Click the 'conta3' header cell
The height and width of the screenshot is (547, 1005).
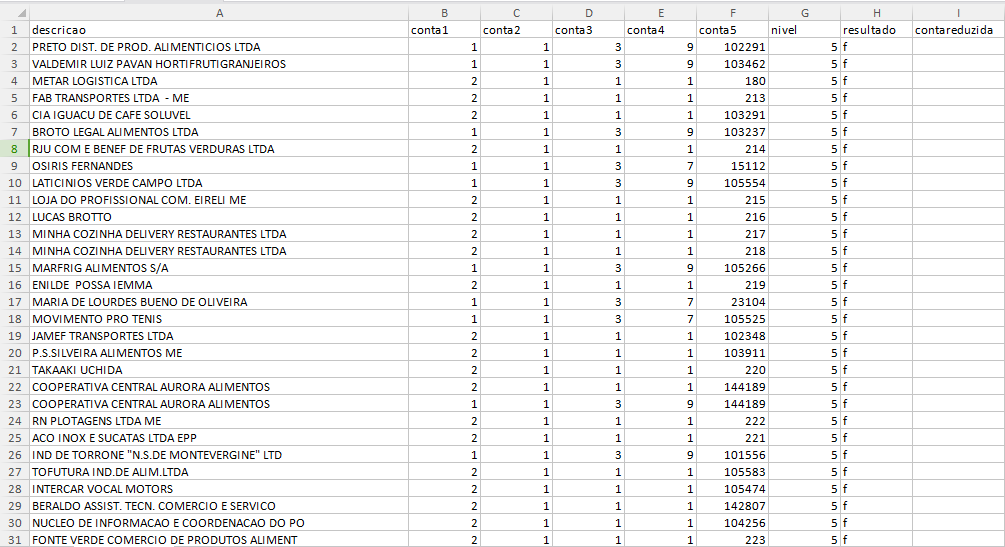tap(588, 30)
